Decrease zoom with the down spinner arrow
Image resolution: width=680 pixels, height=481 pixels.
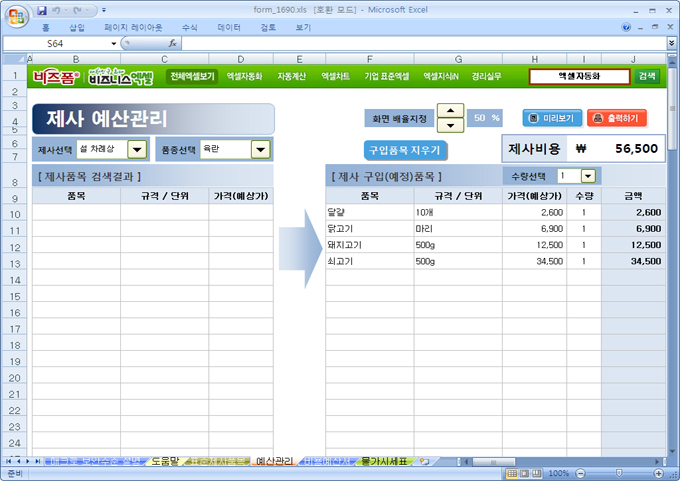coord(451,125)
